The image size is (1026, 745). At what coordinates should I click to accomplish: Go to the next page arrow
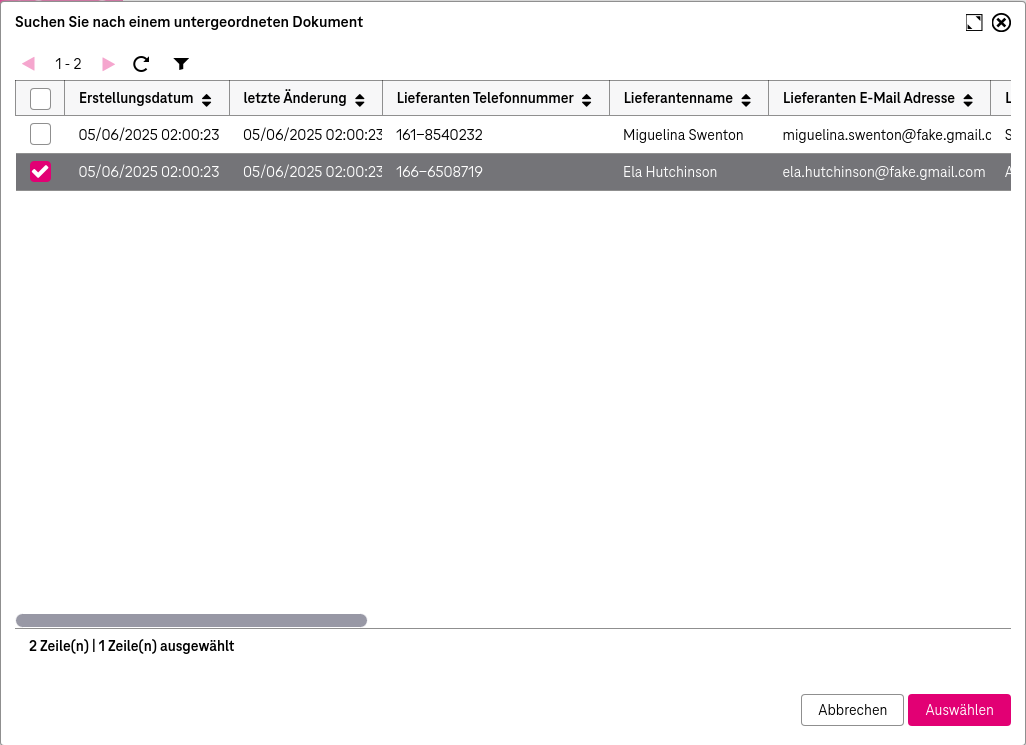109,64
